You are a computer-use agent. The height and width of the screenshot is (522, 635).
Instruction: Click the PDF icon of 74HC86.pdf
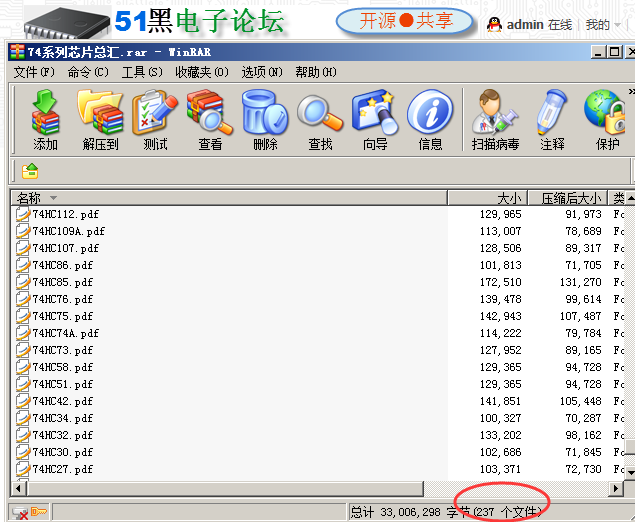click(23, 265)
